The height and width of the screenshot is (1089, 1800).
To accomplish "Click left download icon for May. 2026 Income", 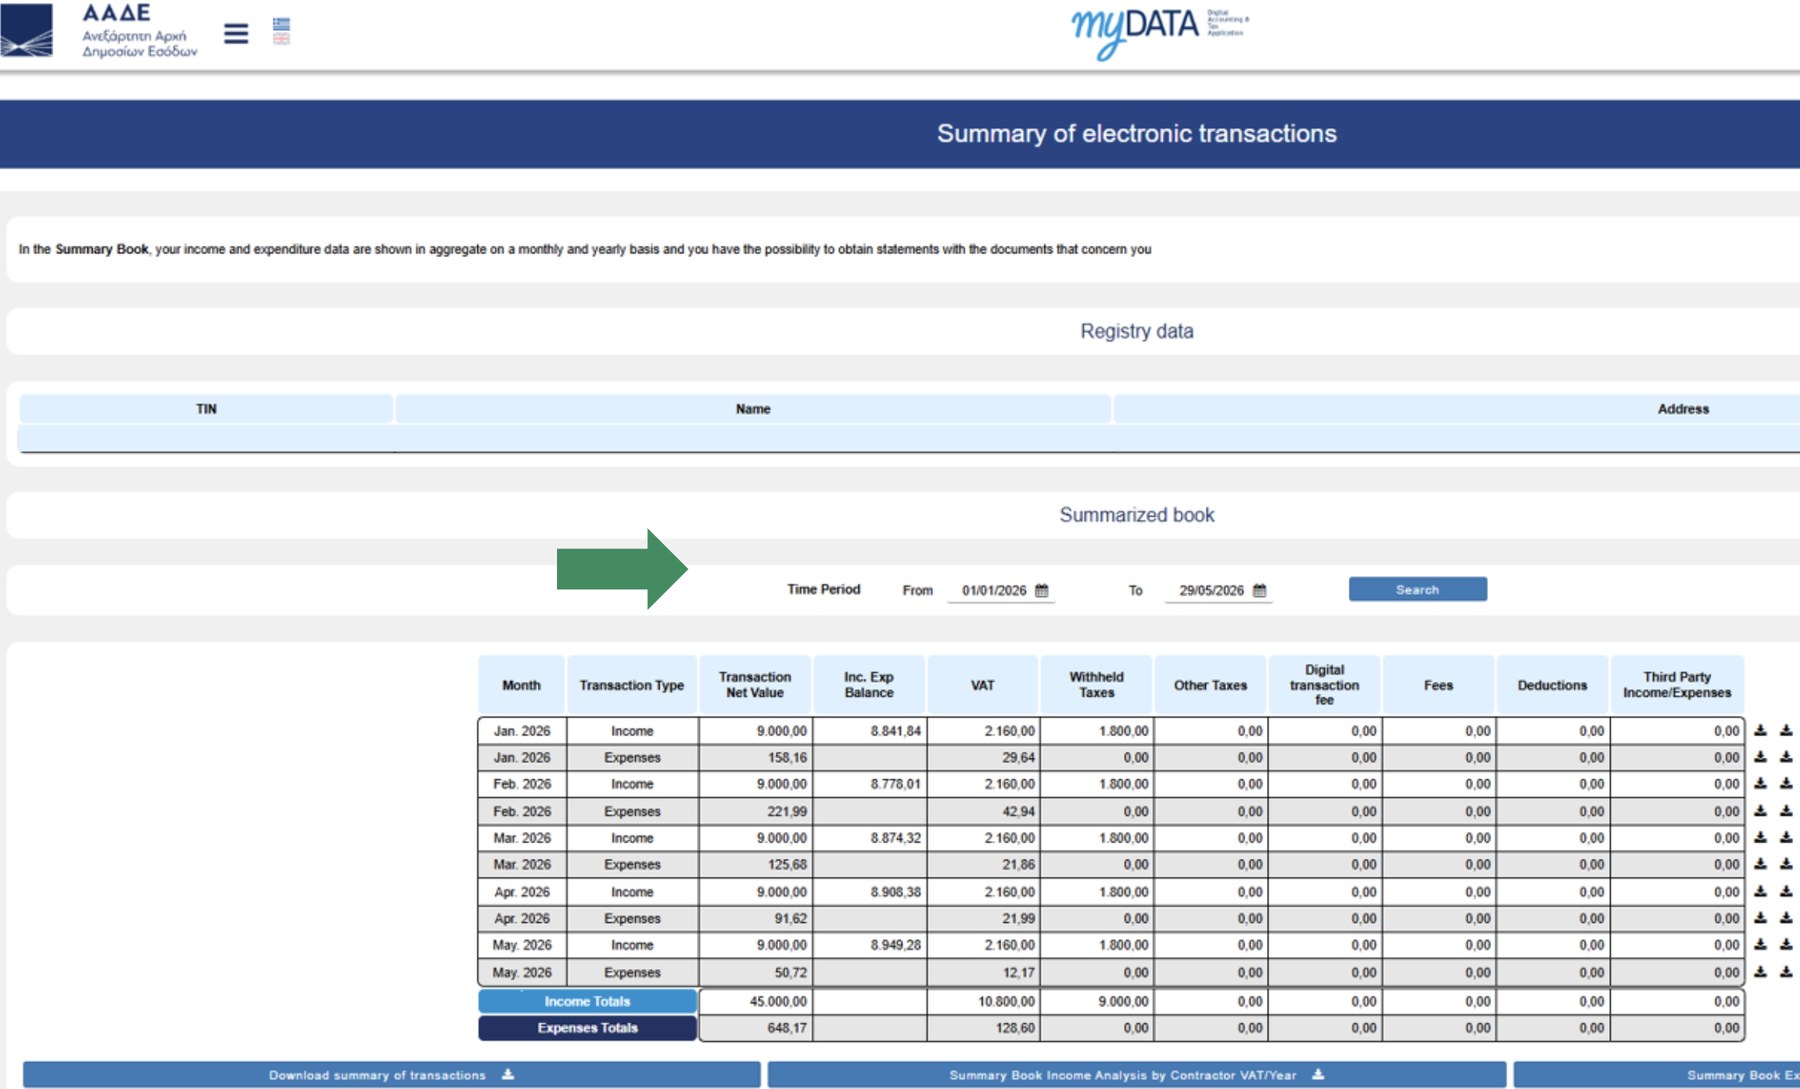I will 1760,945.
